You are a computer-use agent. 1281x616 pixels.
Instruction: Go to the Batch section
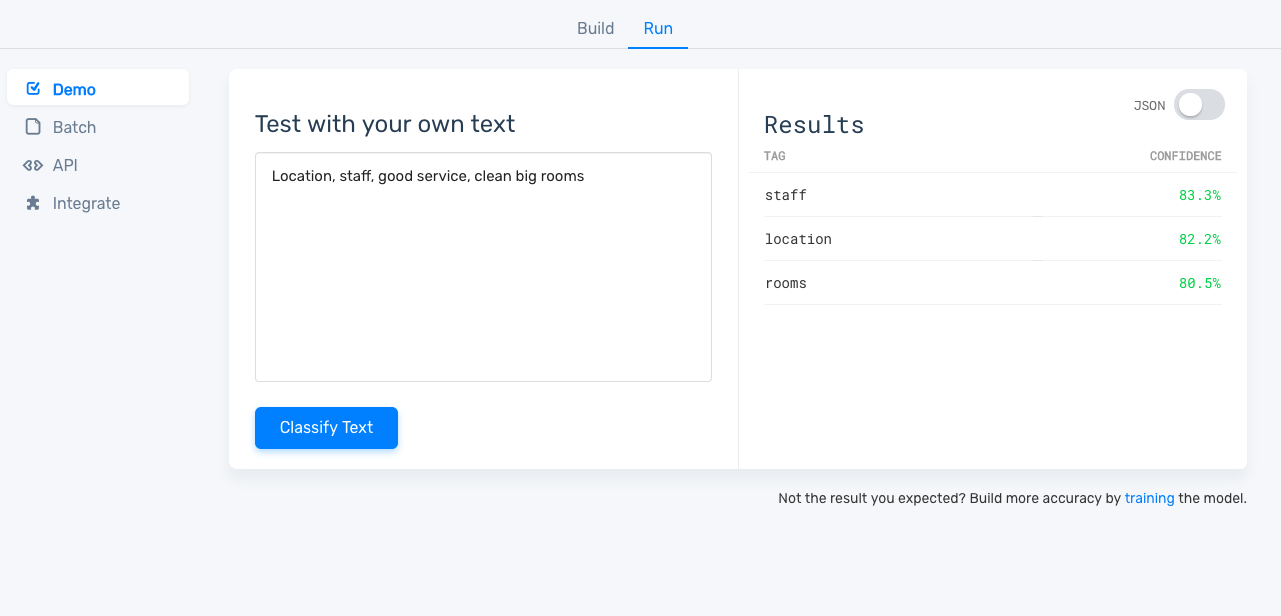[x=74, y=127]
